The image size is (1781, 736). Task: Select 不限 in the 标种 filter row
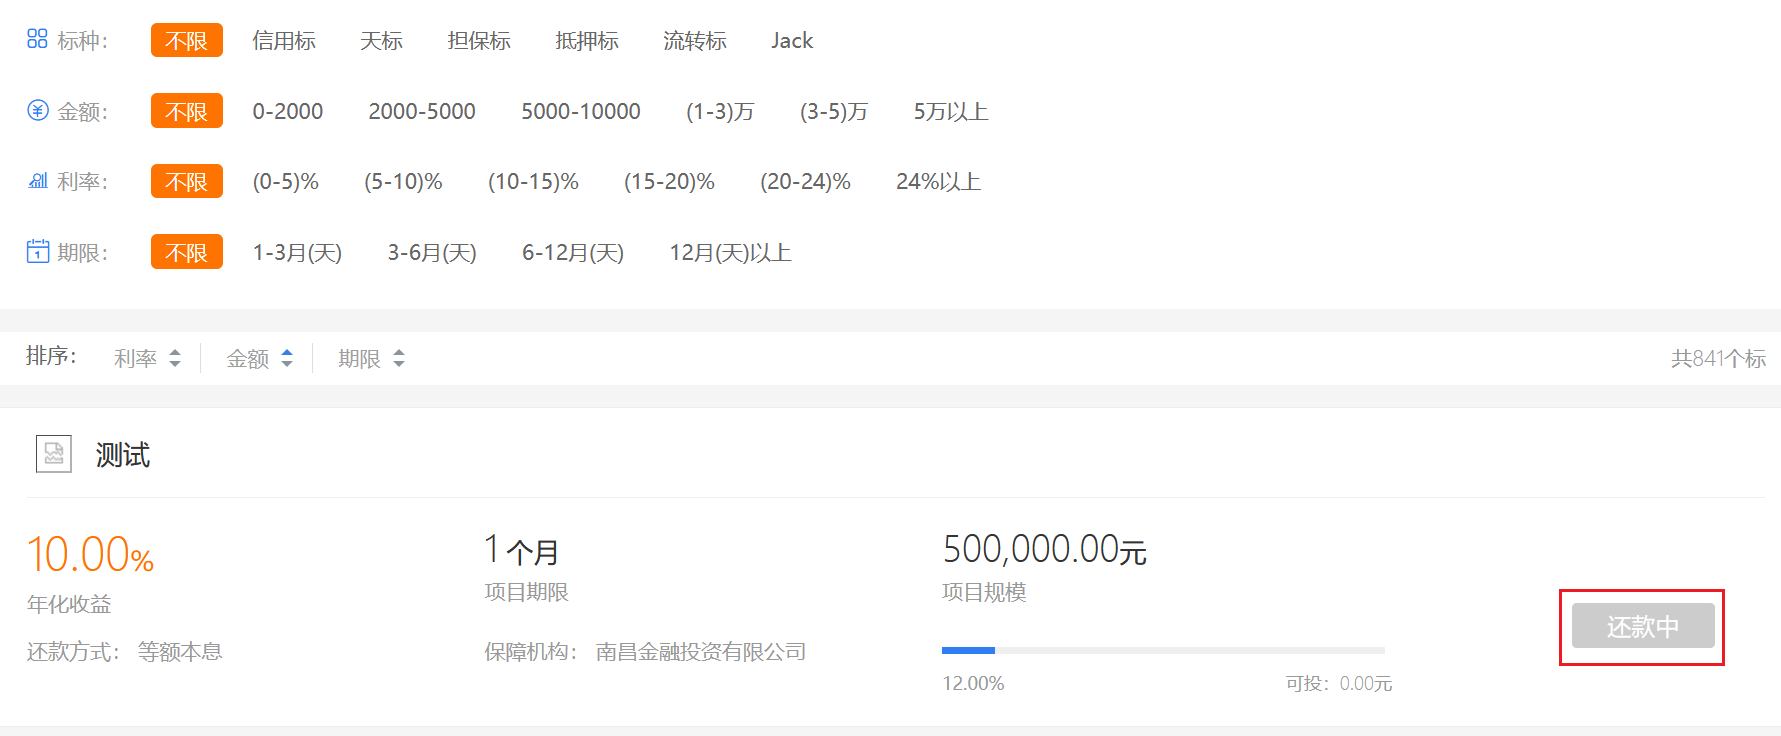(x=186, y=41)
